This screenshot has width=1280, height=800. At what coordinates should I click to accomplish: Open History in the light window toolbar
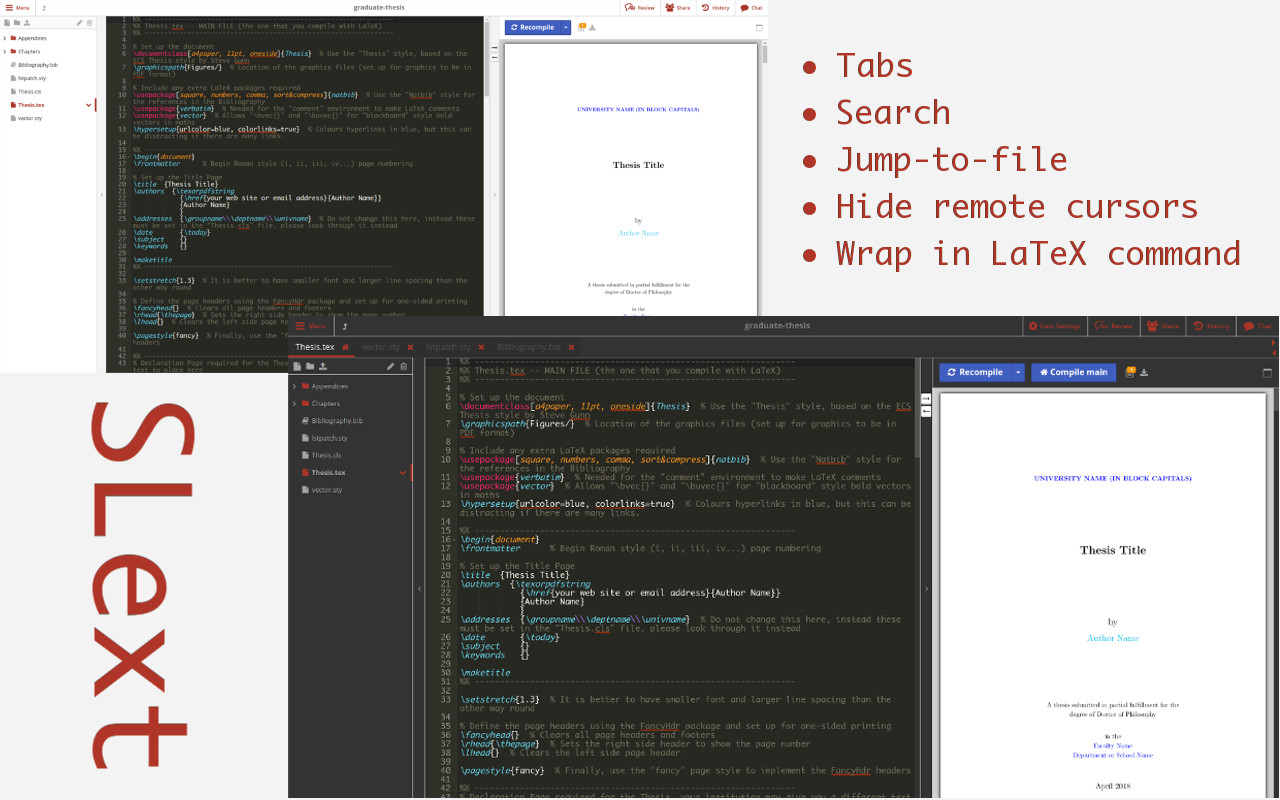coord(716,7)
